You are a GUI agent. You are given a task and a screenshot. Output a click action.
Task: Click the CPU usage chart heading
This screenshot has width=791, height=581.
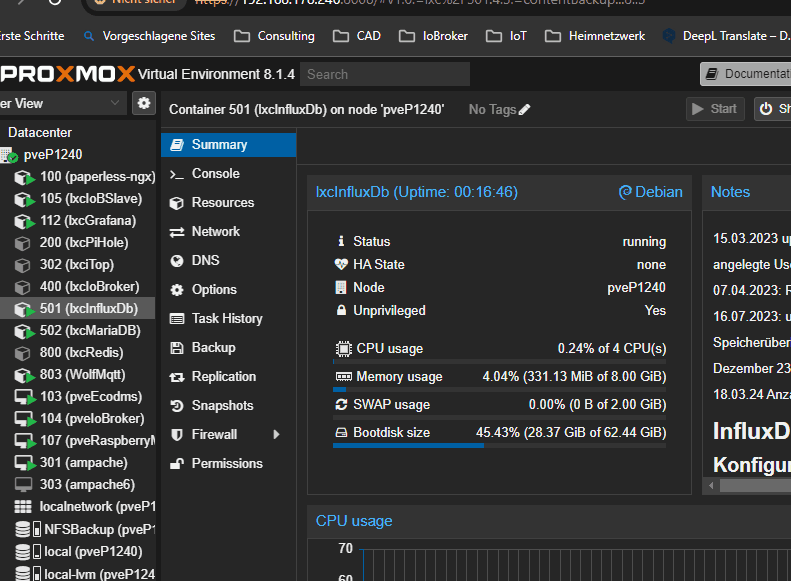[x=354, y=521]
